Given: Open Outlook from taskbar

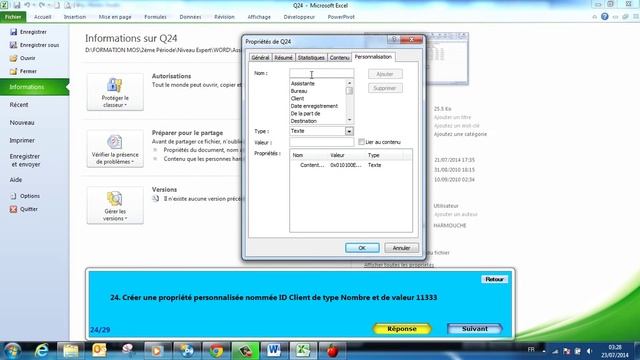Looking at the screenshot, I should [99, 350].
